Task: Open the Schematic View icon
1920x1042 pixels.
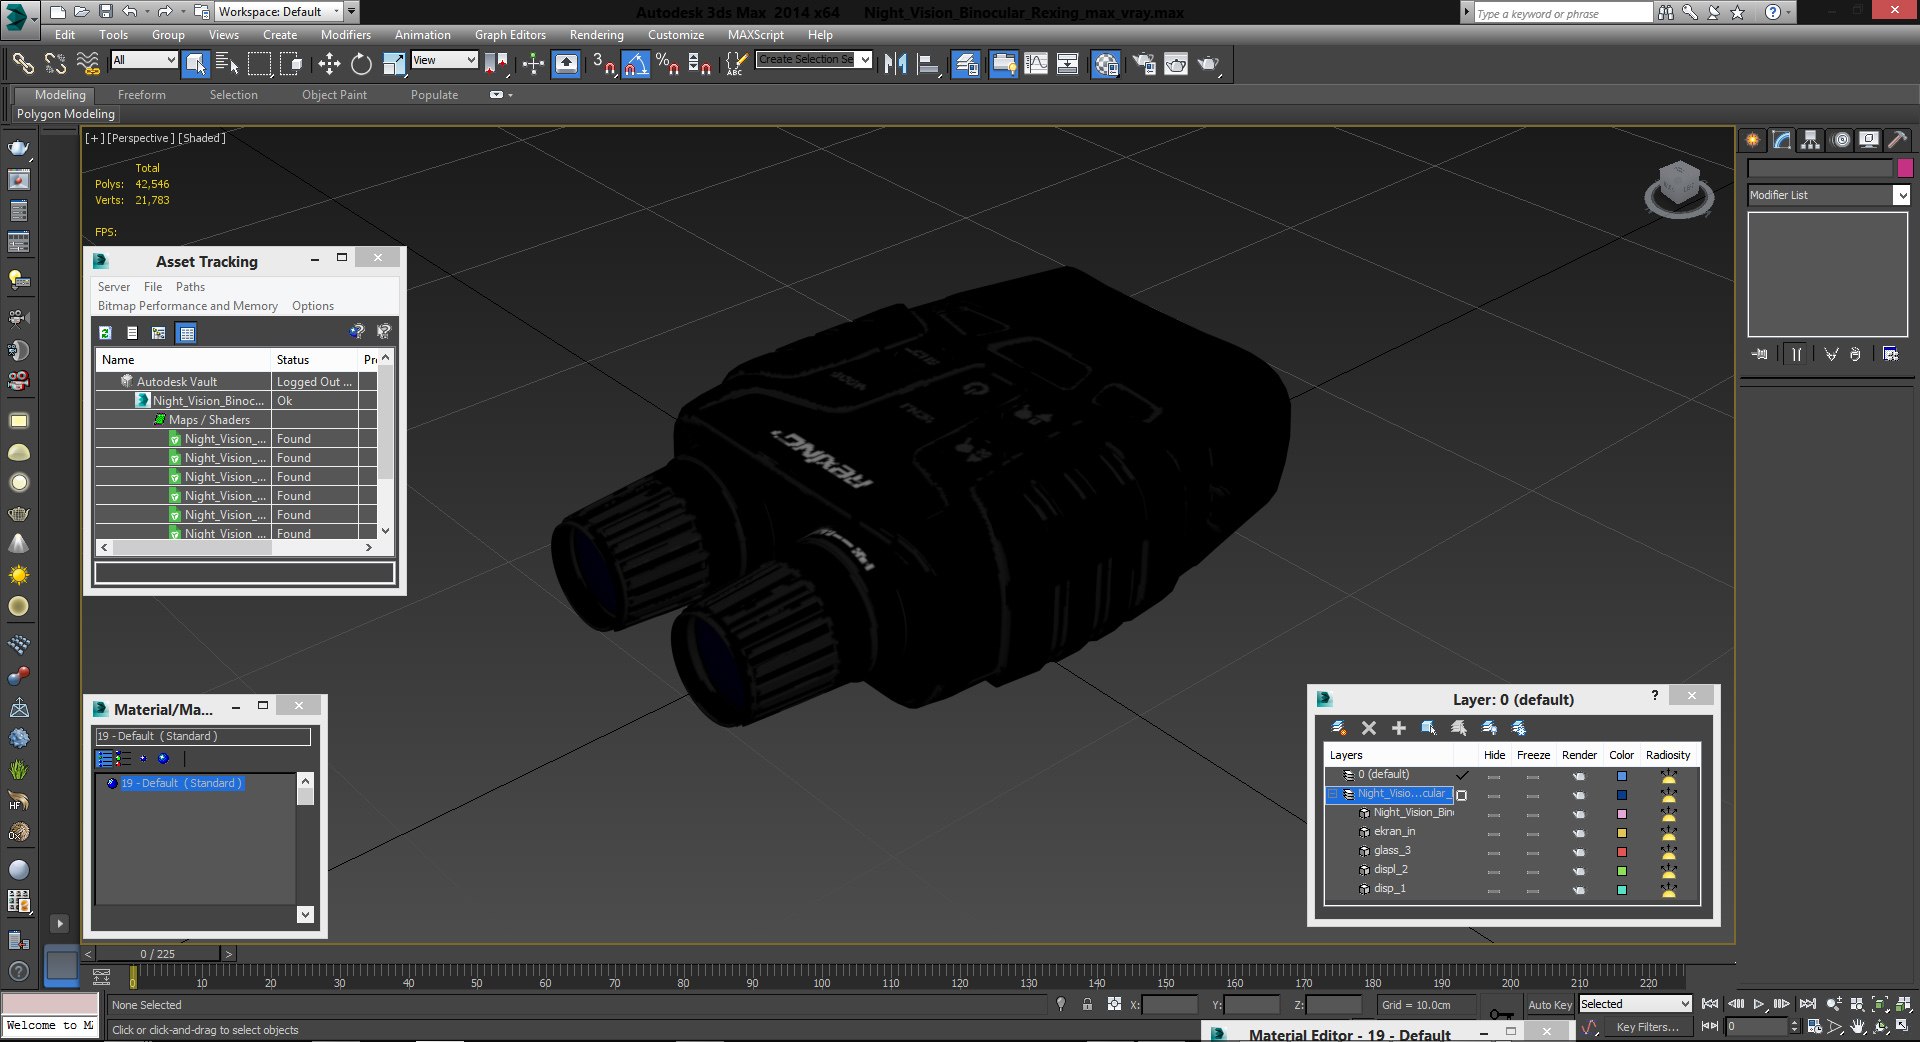Action: (x=1068, y=64)
